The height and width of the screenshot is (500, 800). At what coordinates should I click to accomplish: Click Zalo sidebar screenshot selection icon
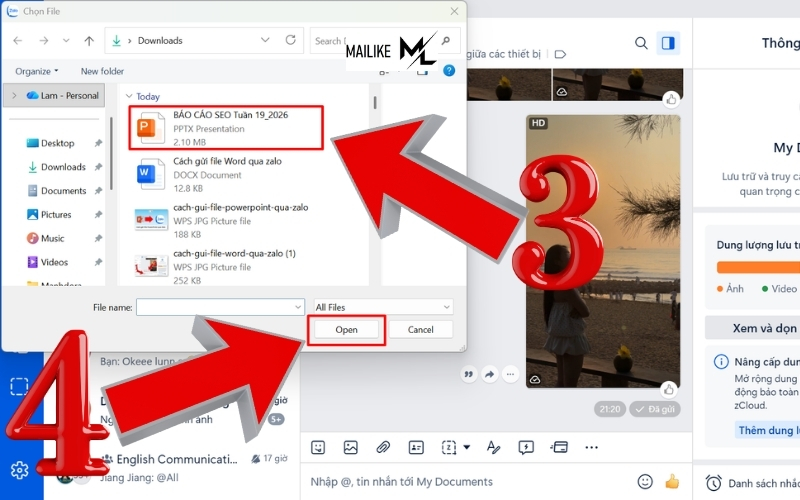(x=19, y=386)
